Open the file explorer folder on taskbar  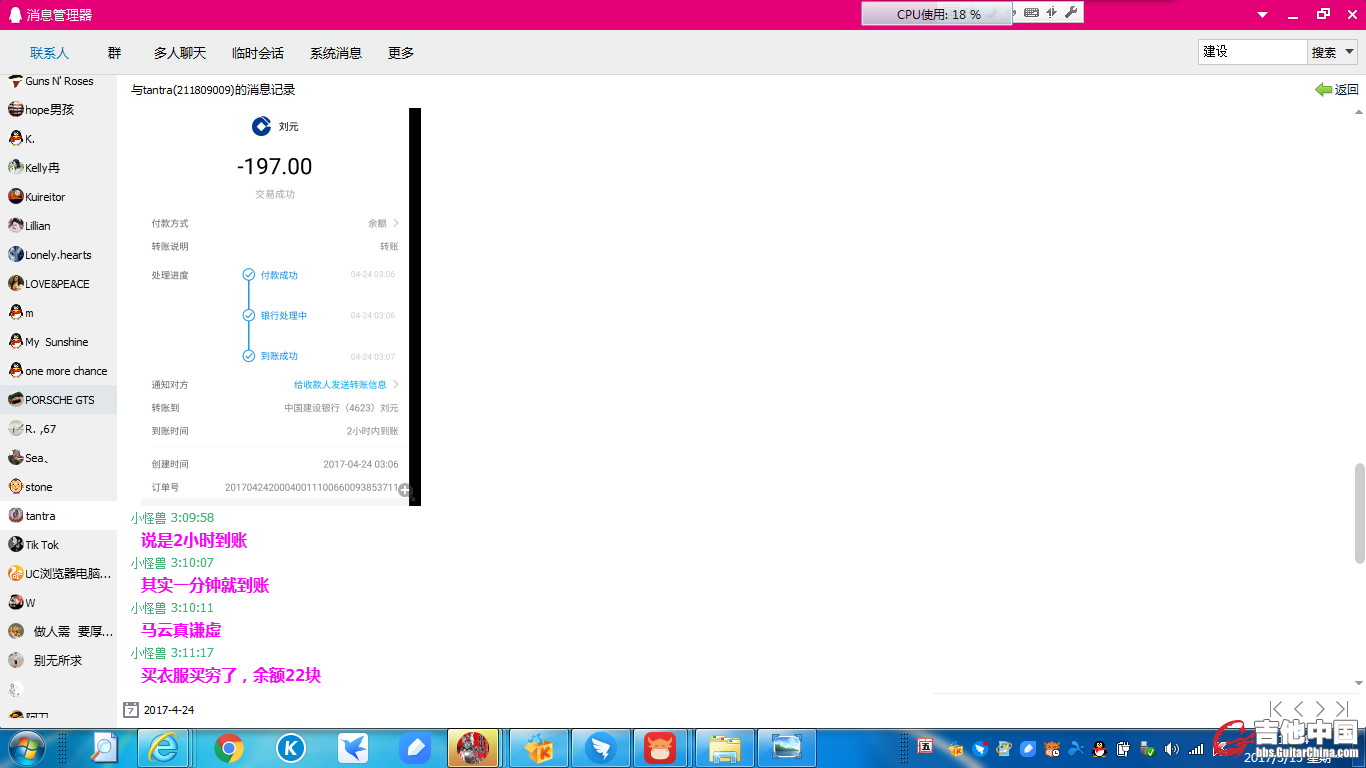coord(724,748)
